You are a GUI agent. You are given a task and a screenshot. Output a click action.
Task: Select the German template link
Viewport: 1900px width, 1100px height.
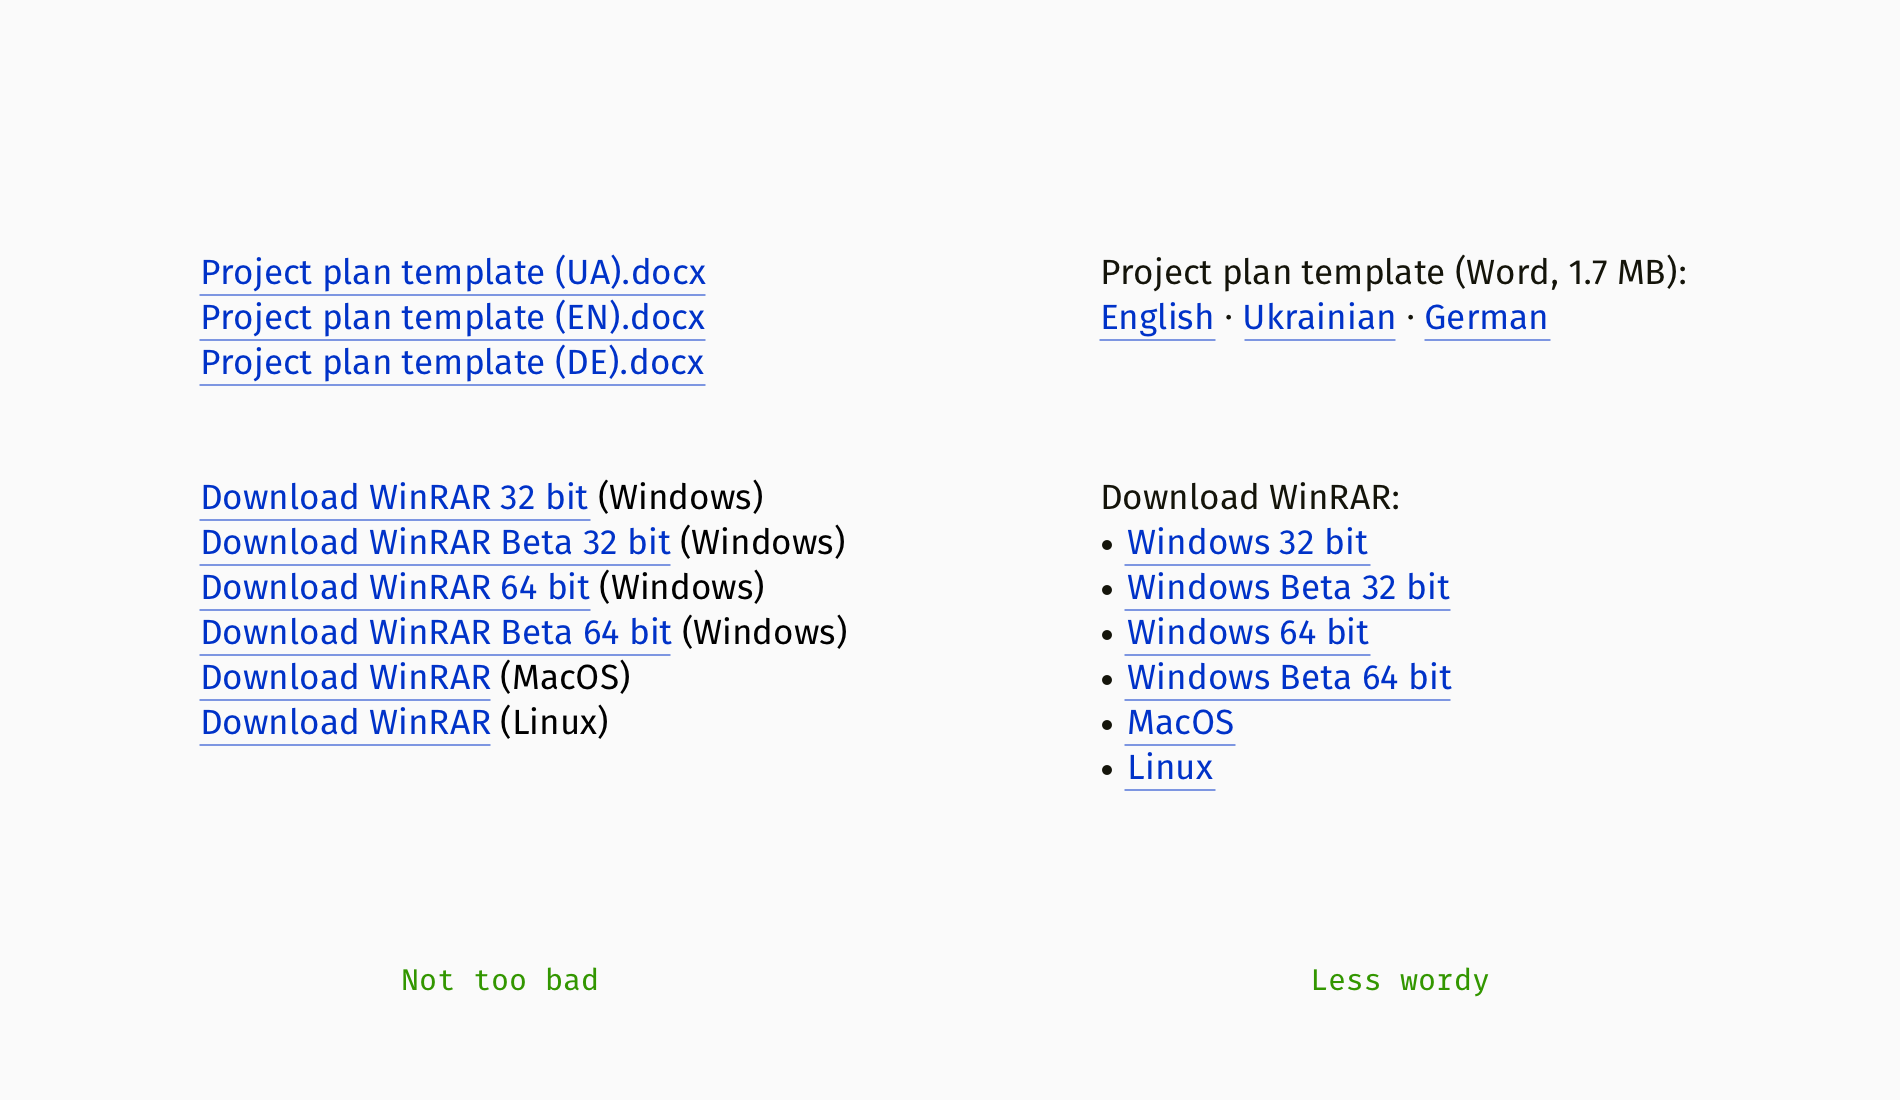[1487, 318]
